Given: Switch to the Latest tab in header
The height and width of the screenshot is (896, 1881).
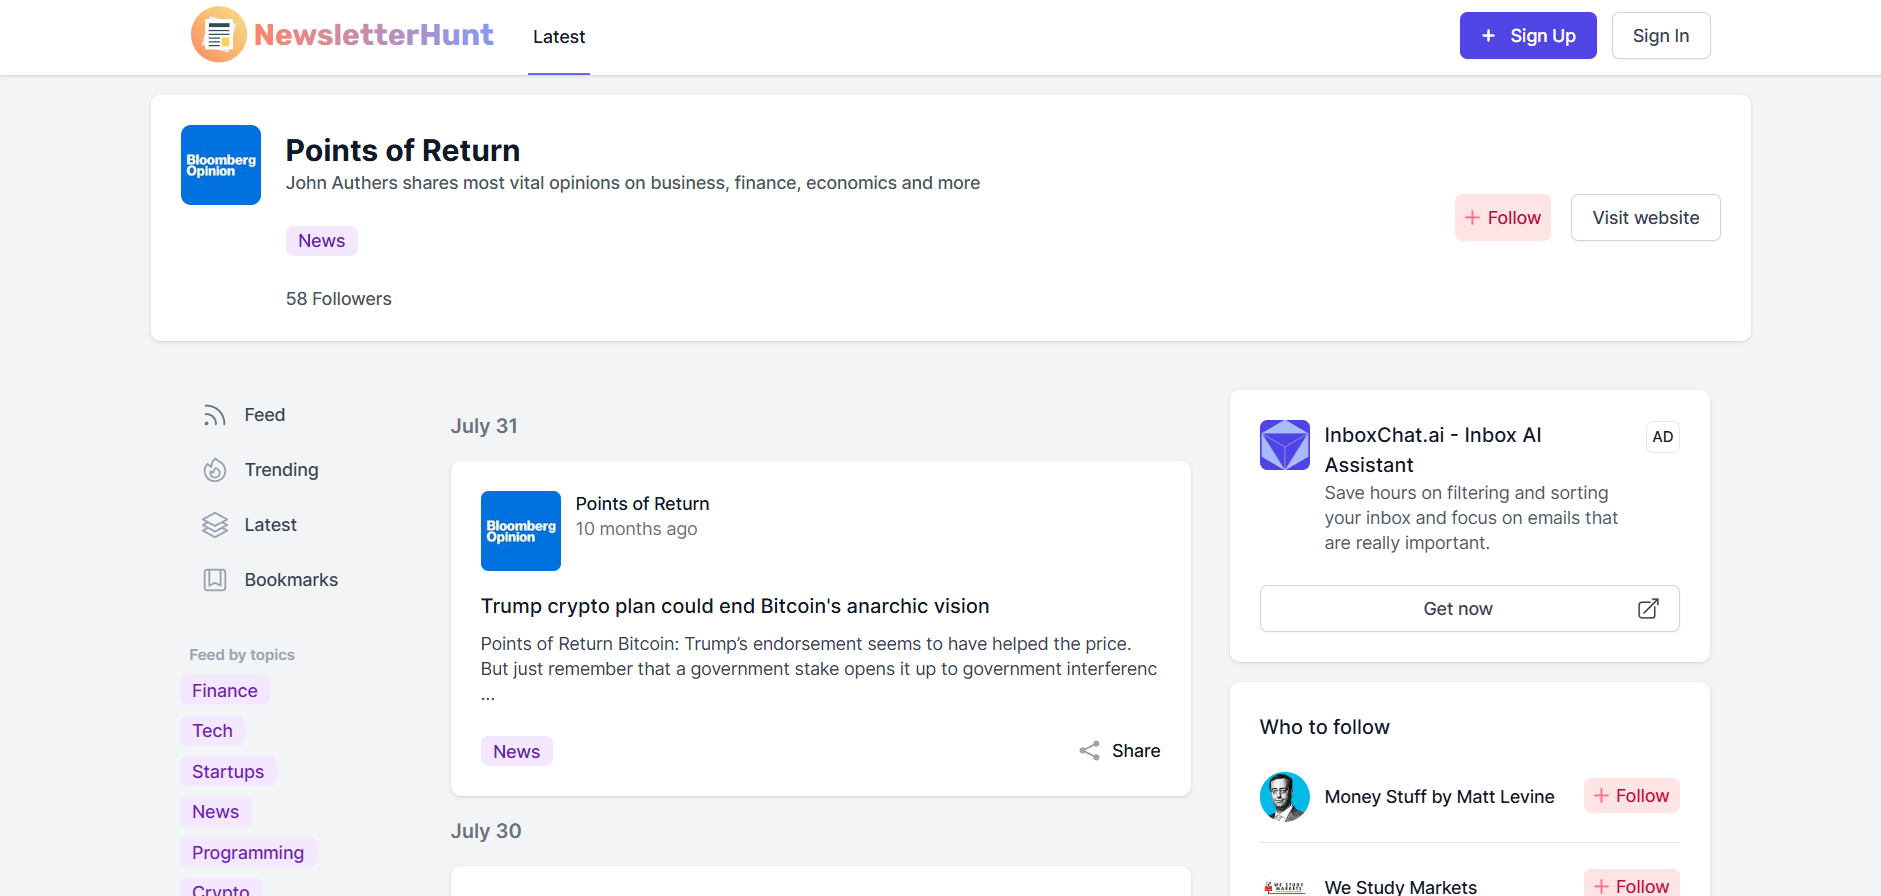Looking at the screenshot, I should (x=559, y=37).
